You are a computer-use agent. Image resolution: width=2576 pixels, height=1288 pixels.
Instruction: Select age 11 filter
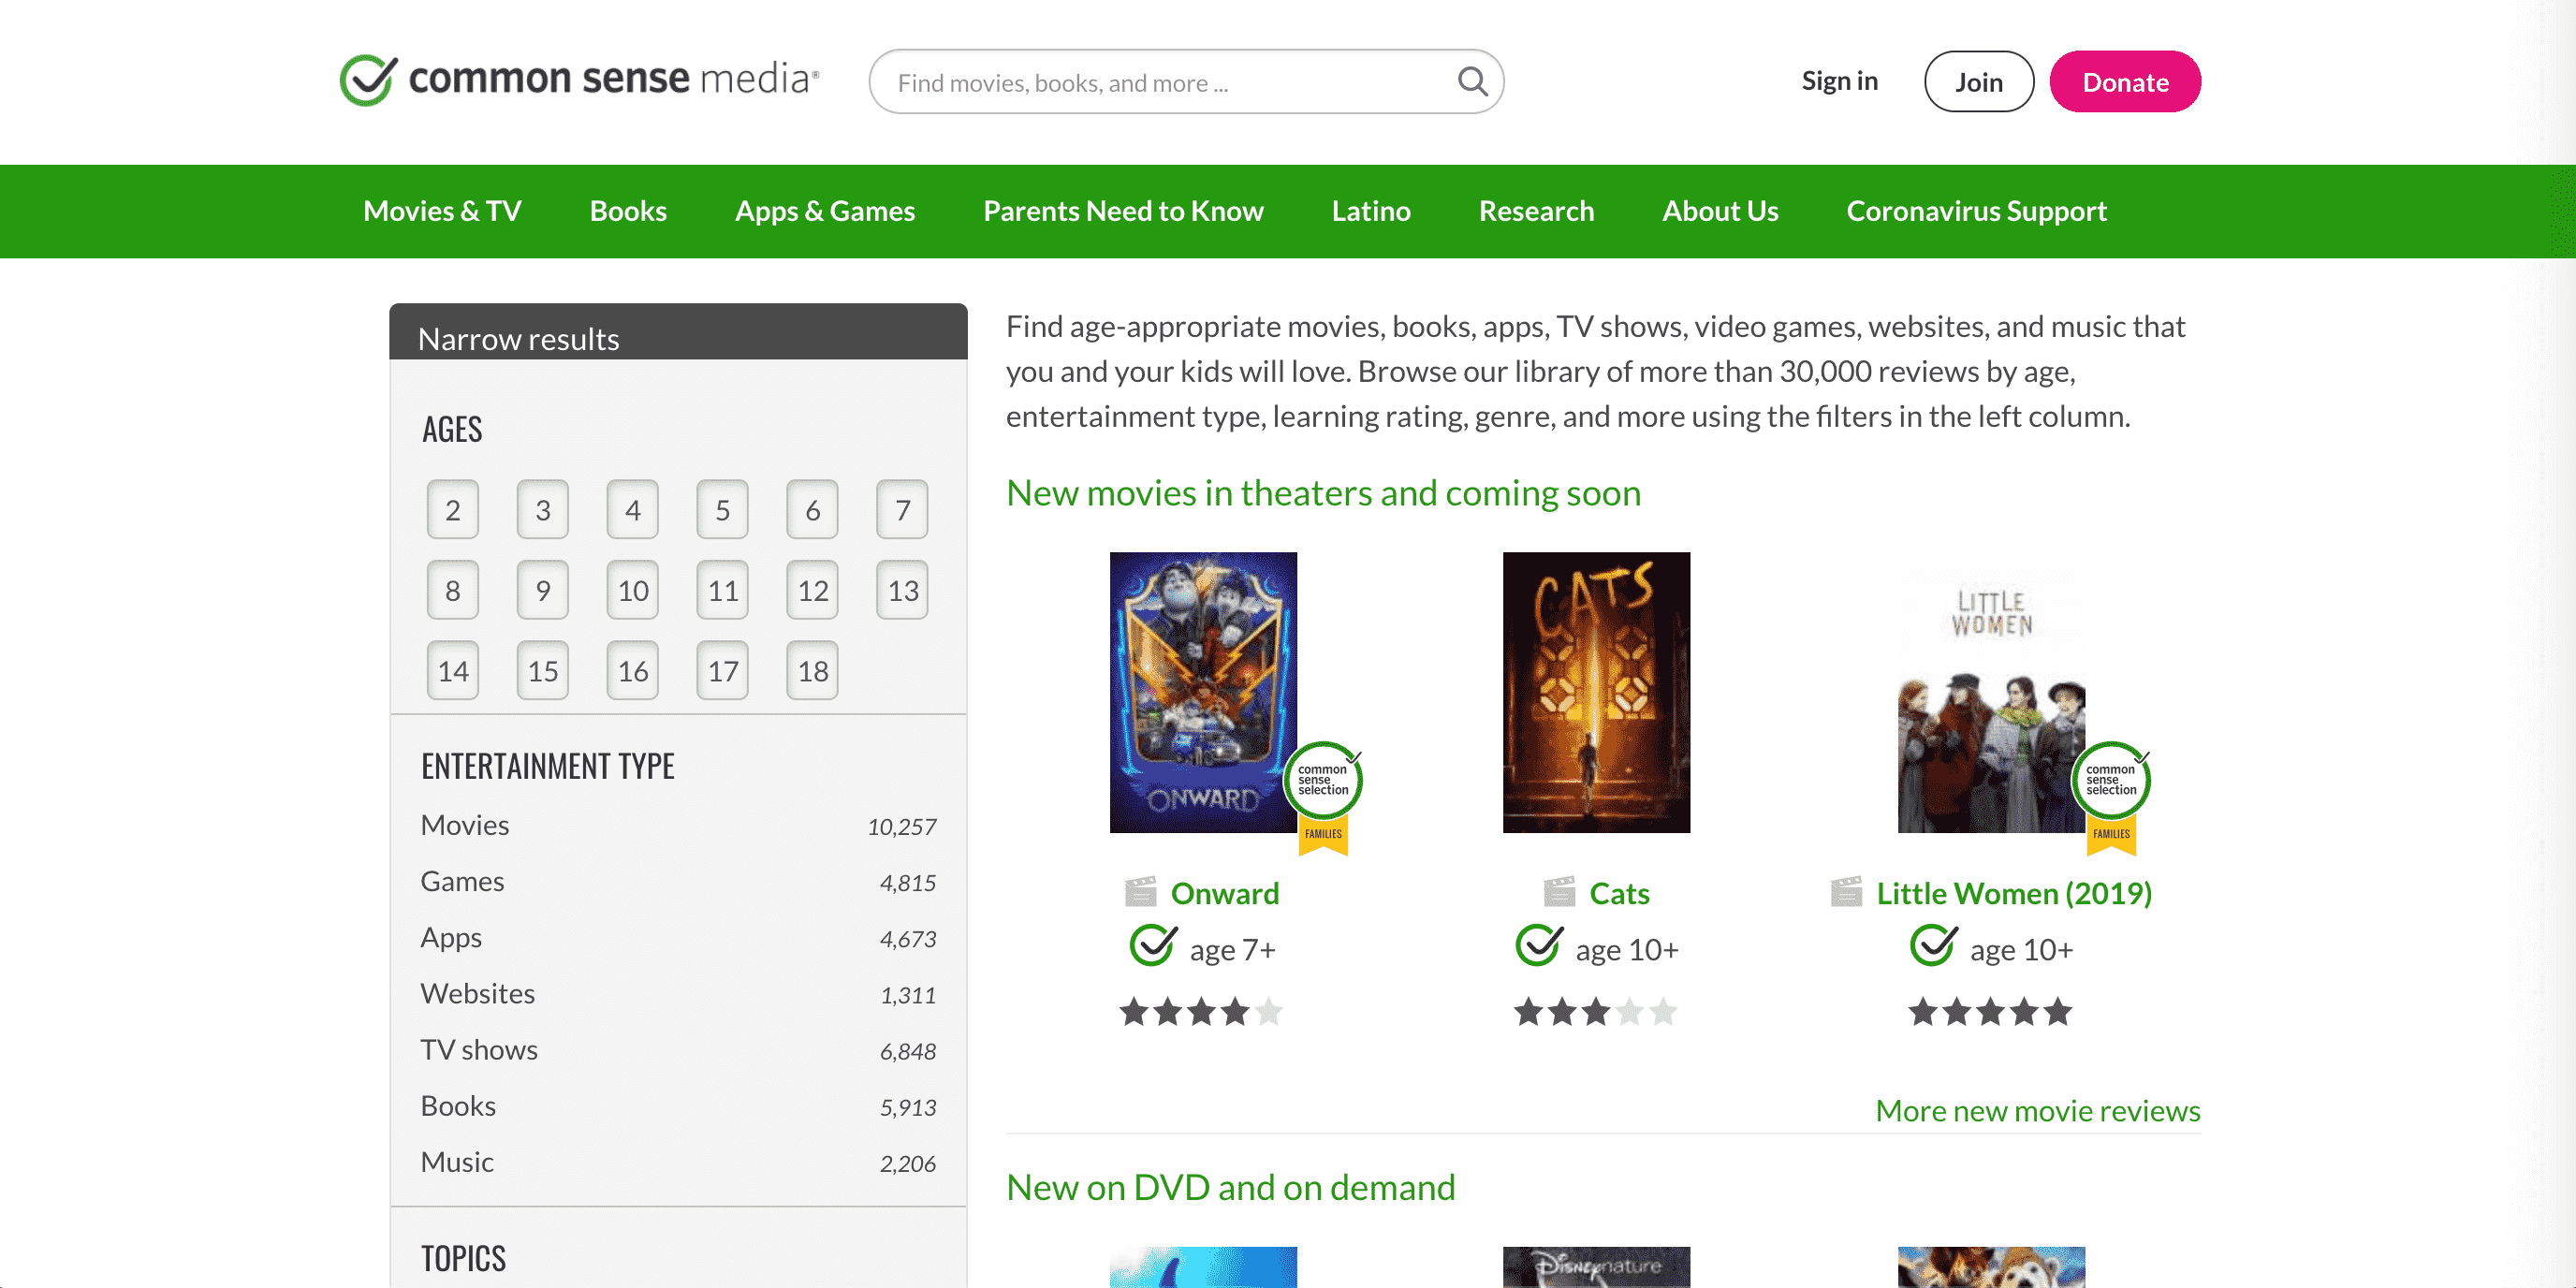tap(723, 590)
